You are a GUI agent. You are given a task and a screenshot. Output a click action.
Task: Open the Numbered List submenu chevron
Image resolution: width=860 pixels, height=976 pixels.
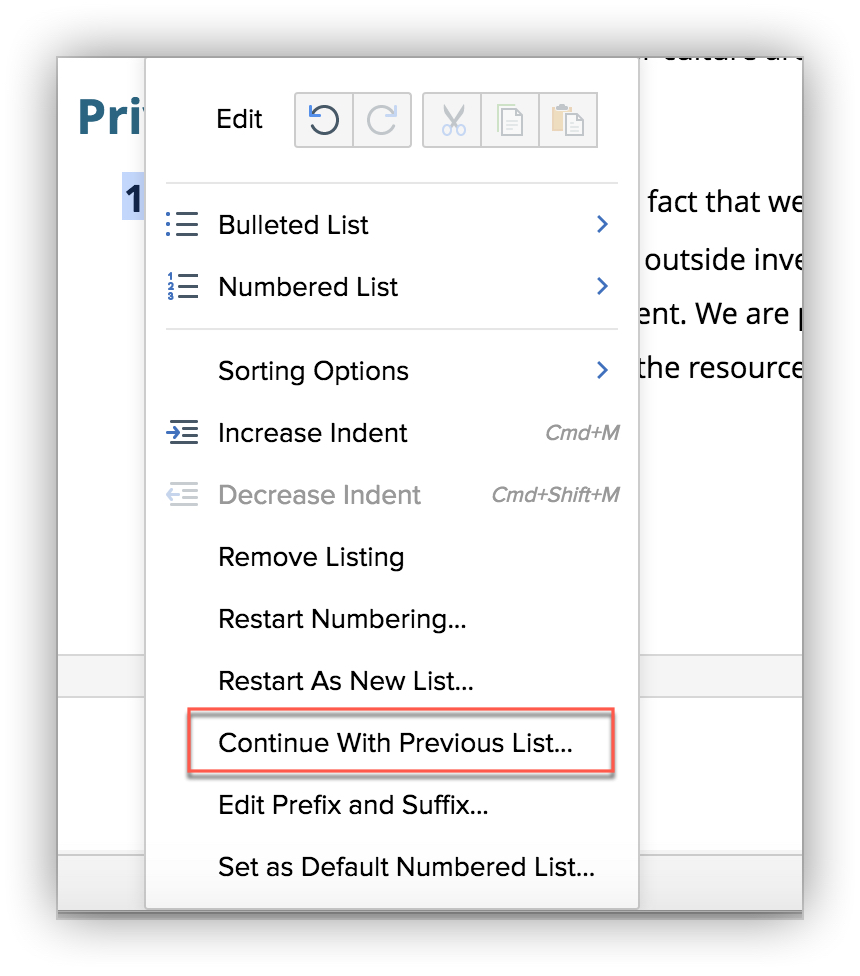(x=601, y=286)
